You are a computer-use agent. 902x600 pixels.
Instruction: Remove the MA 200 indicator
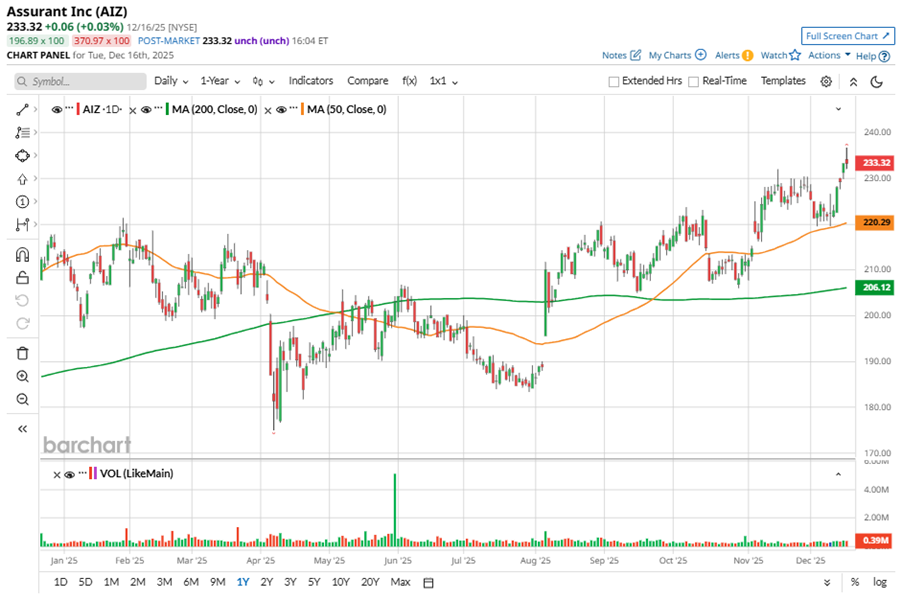tap(132, 110)
